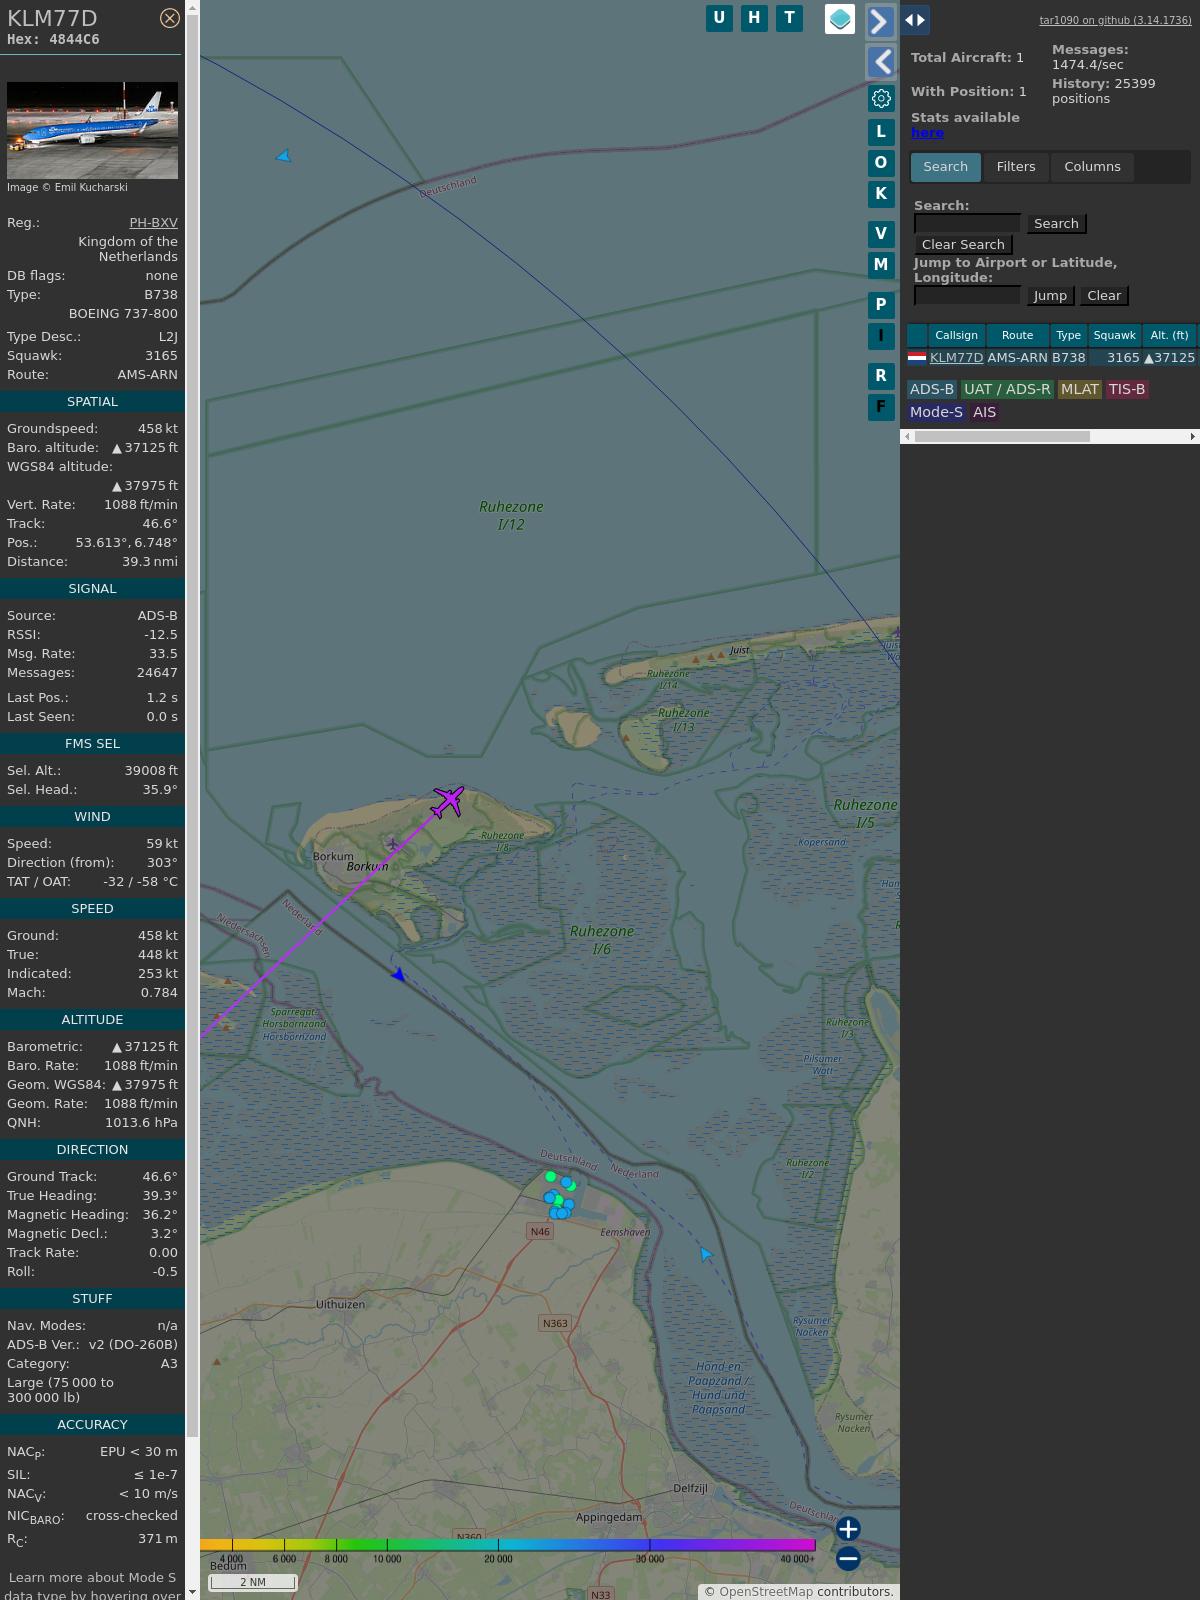Click the sidebar width toggle arrows
The image size is (1200, 1600).
click(915, 20)
